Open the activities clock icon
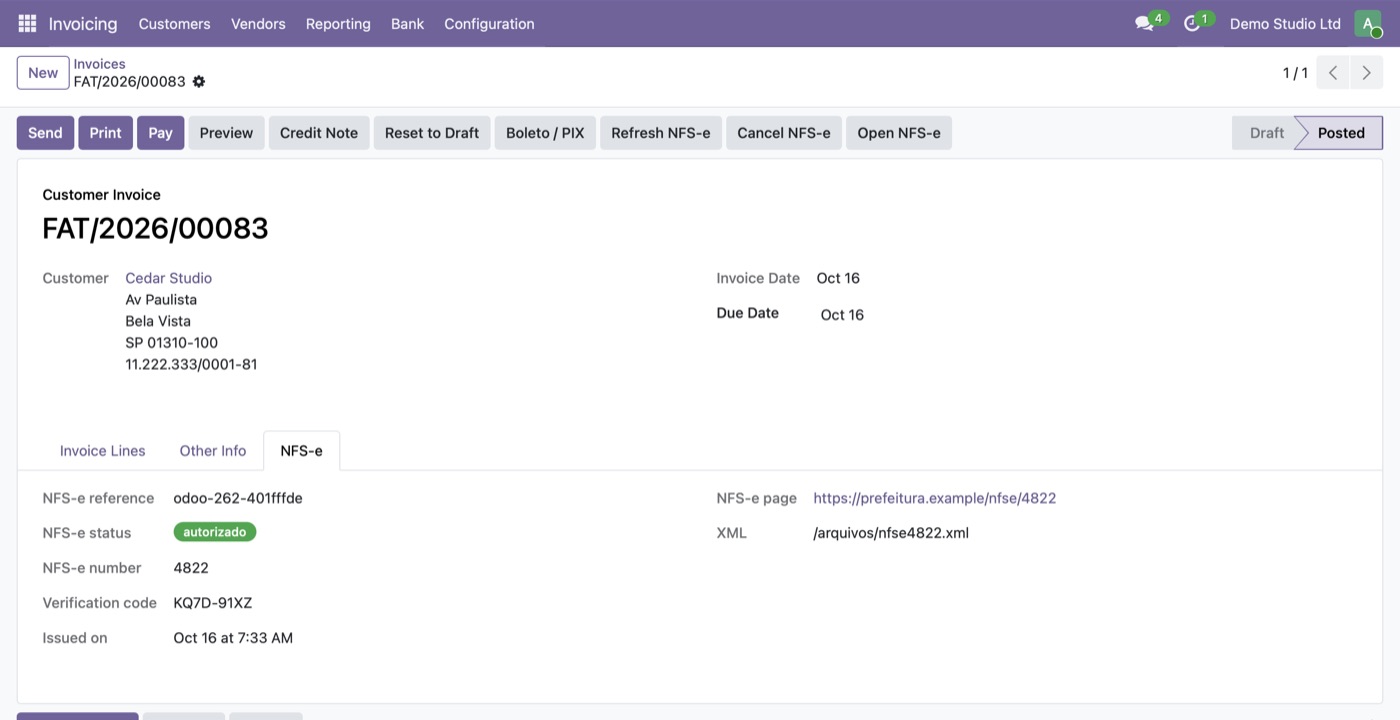 (x=1191, y=23)
